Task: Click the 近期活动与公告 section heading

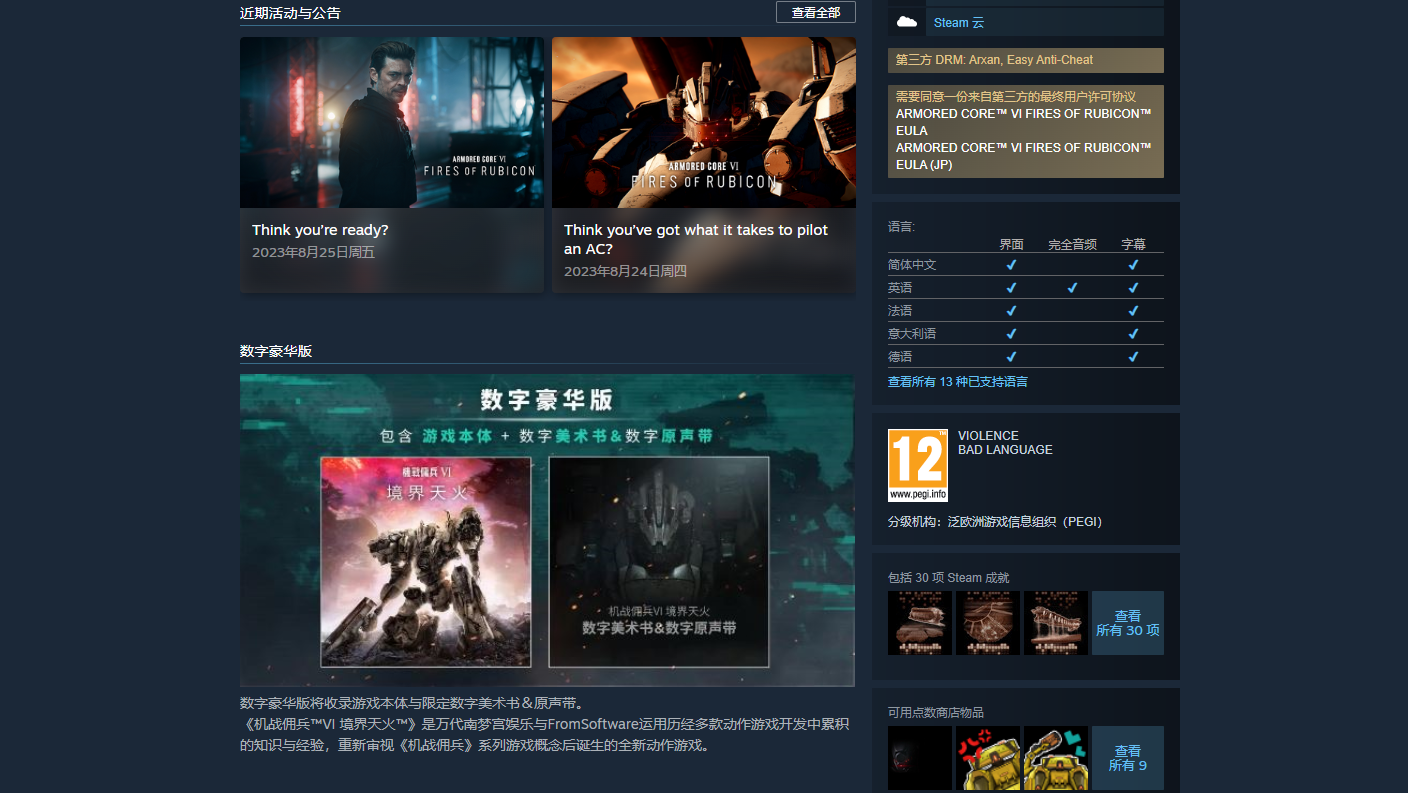Action: [x=290, y=13]
